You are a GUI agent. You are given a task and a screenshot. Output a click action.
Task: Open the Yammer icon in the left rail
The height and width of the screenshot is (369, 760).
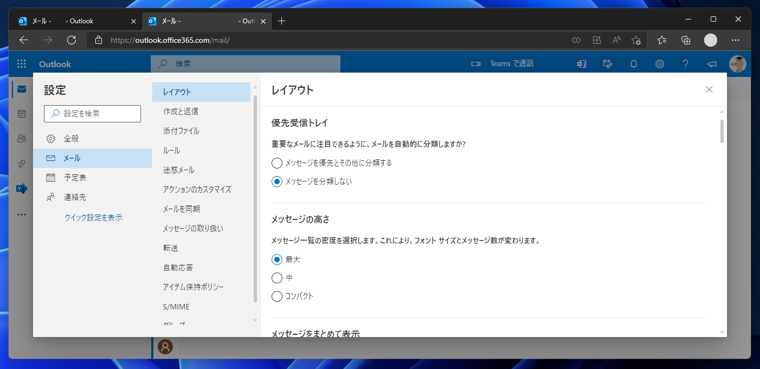[21, 189]
